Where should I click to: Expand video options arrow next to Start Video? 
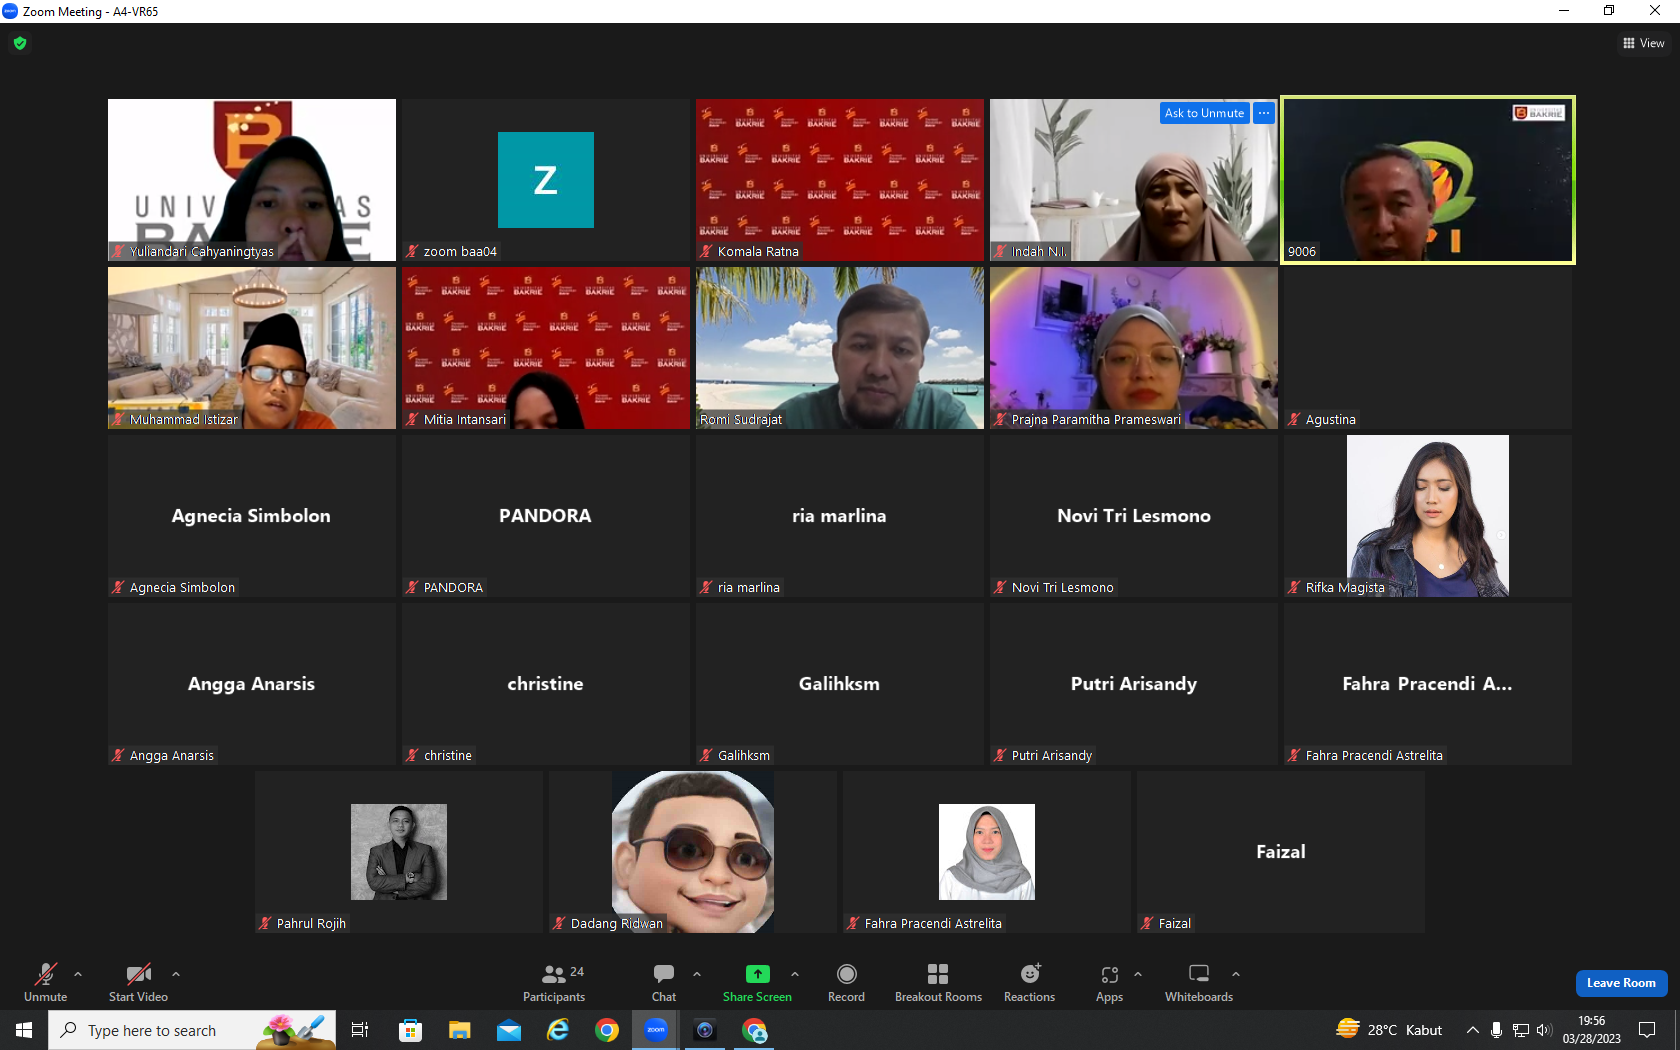click(x=176, y=974)
